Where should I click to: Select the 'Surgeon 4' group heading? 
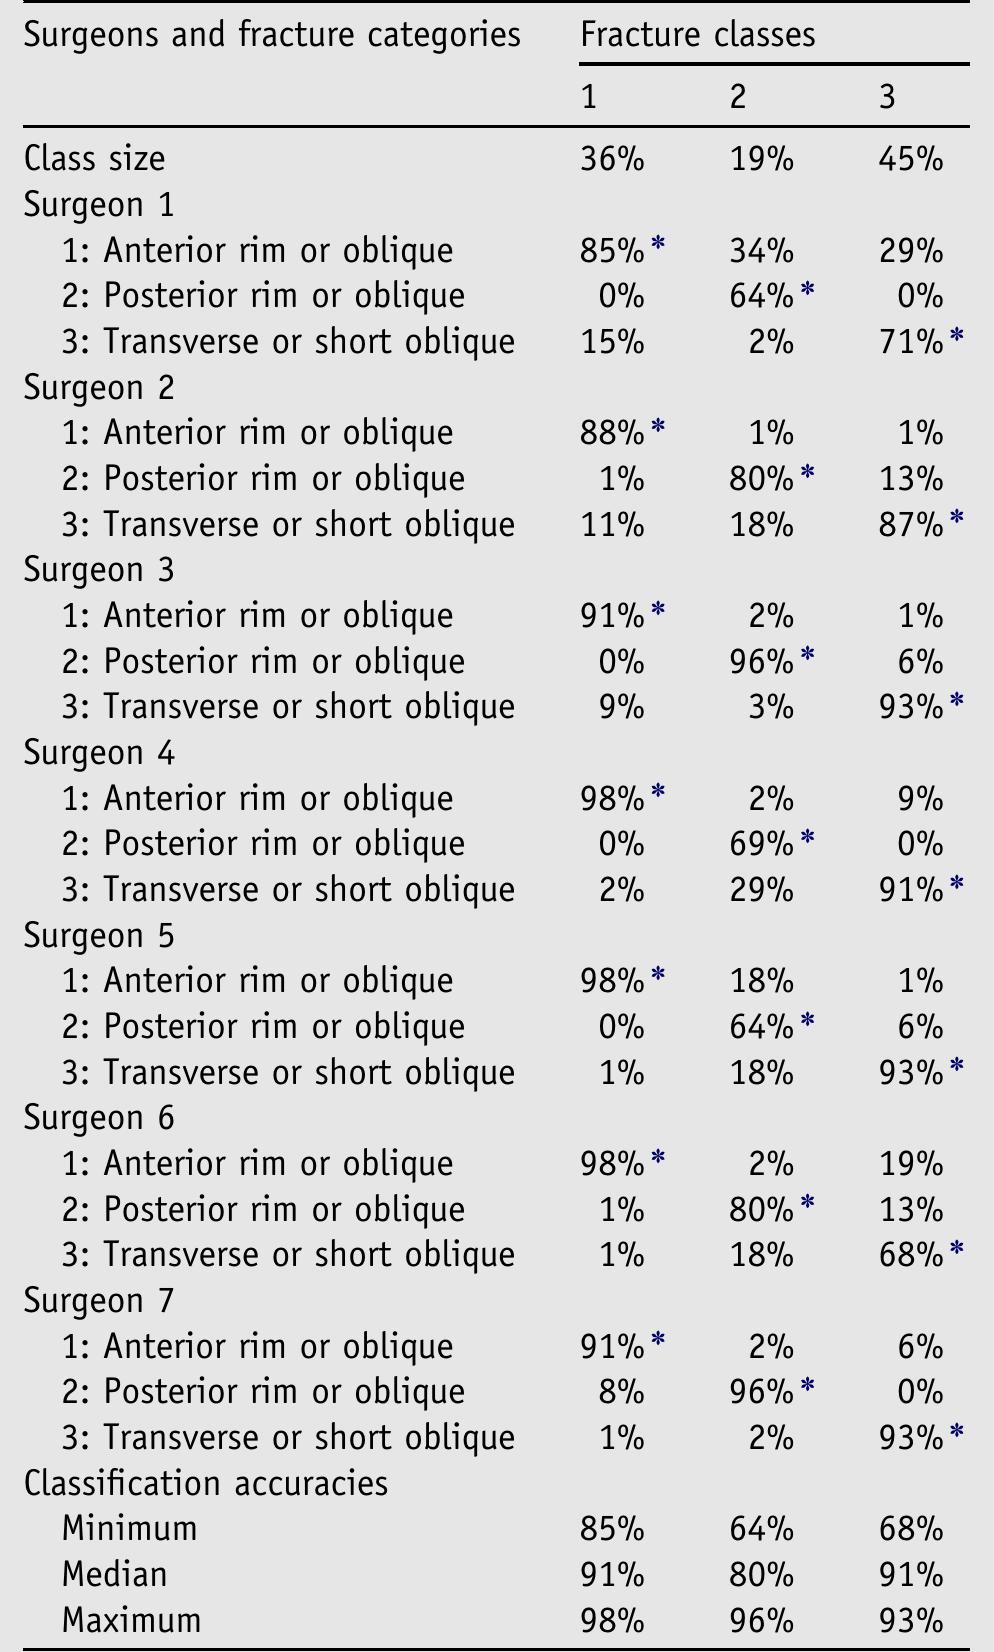point(99,752)
